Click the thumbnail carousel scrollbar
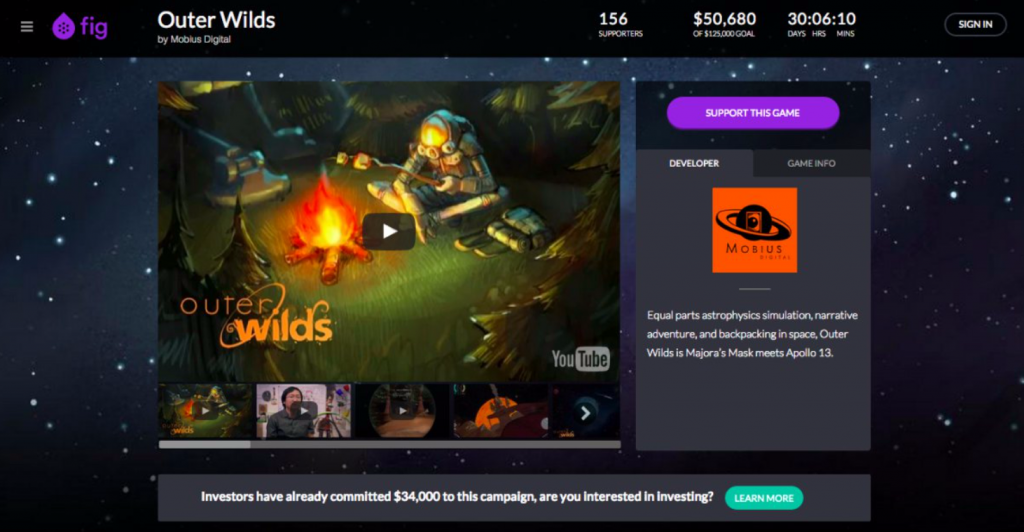 (389, 445)
